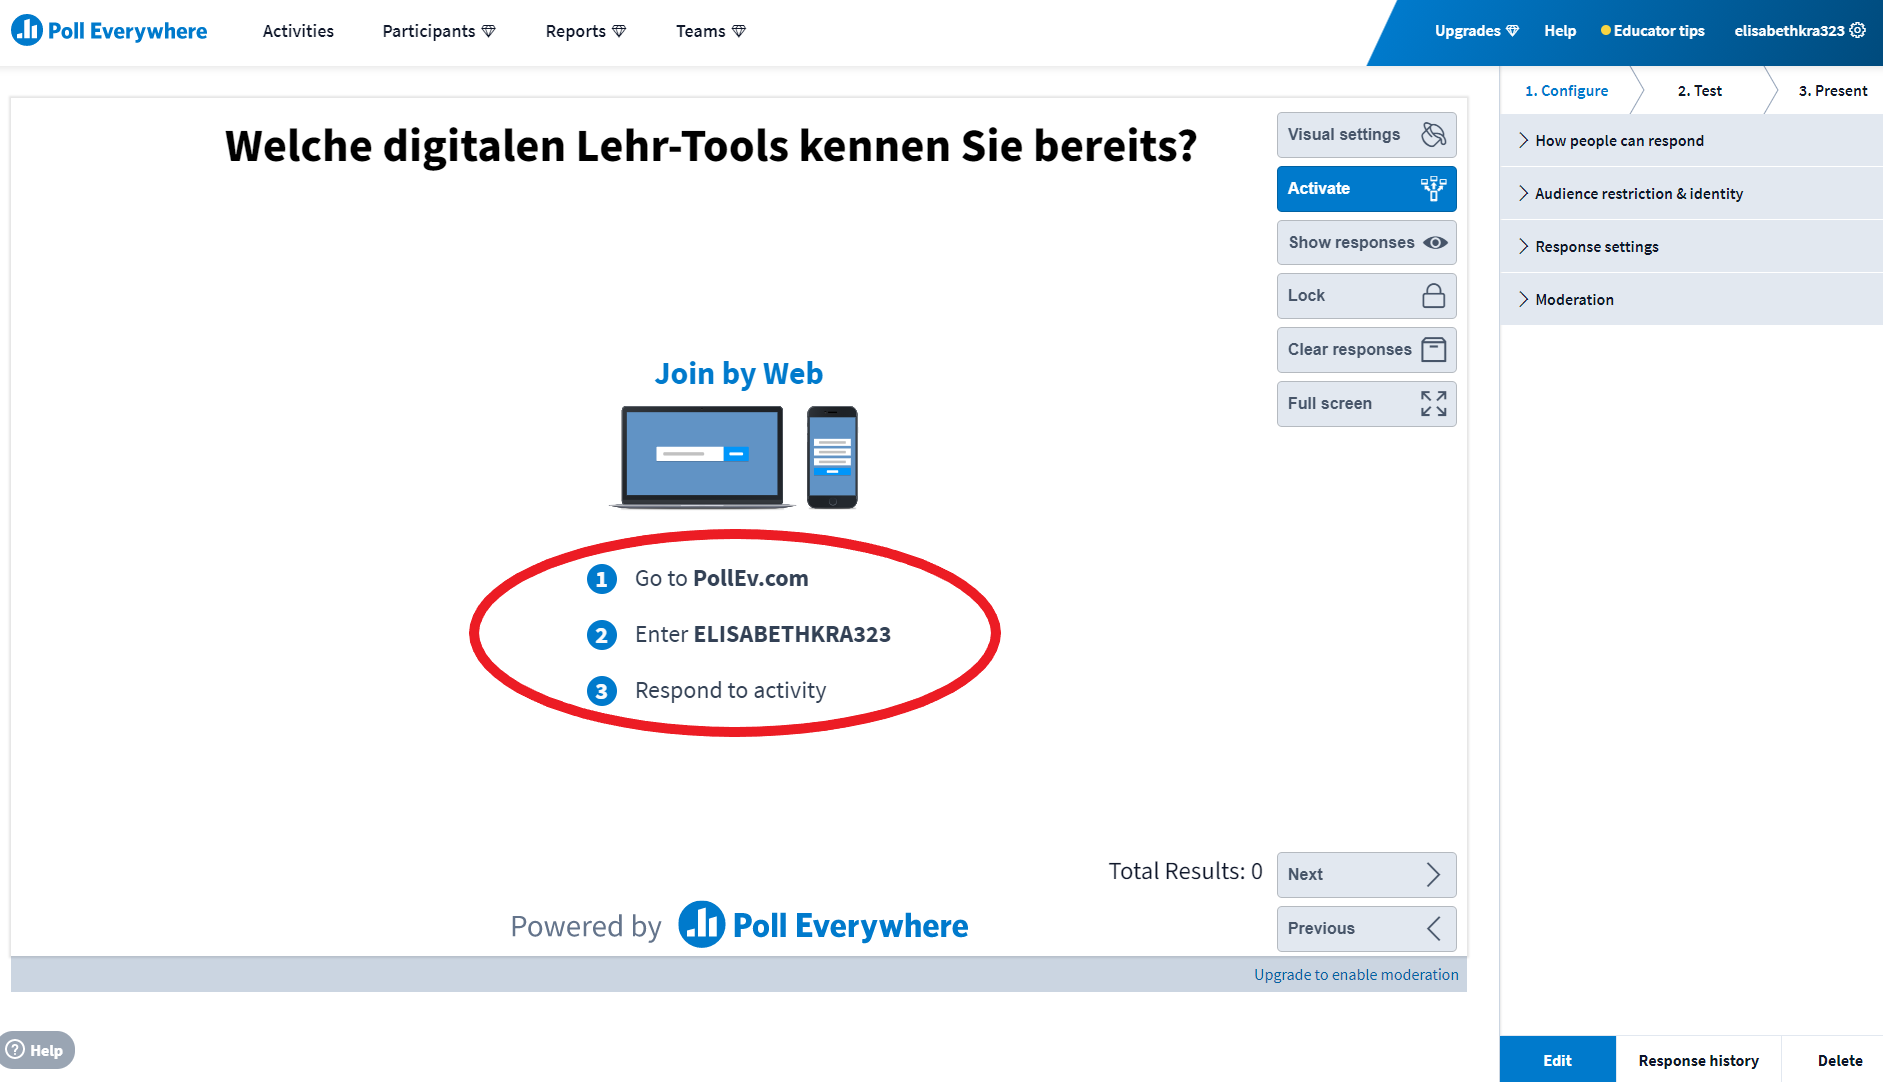
Task: Open the Activities menu item
Action: click(x=298, y=31)
